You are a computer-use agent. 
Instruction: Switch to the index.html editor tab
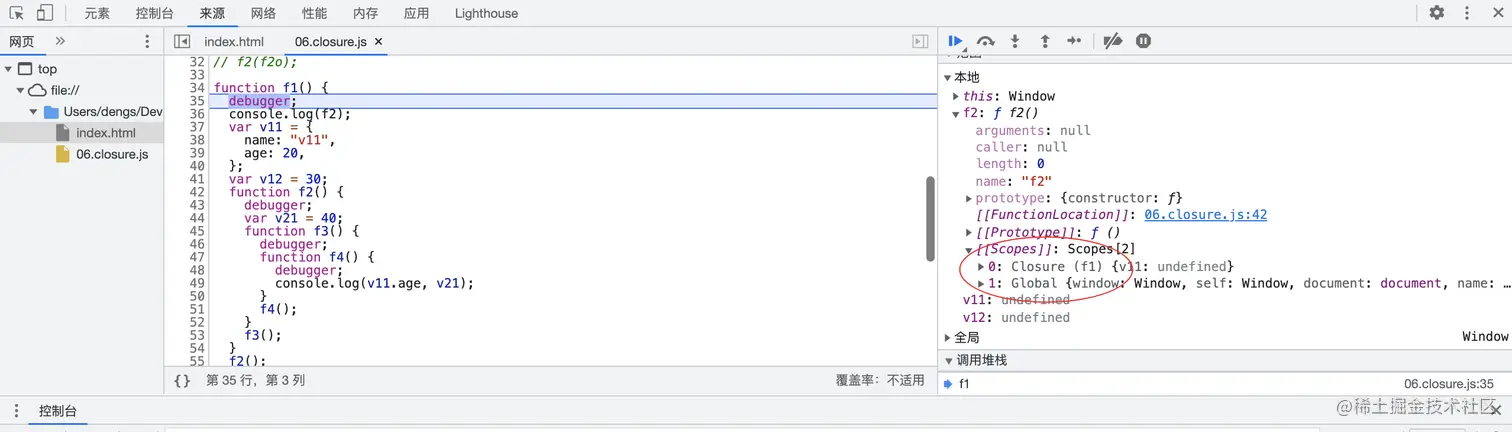click(234, 42)
